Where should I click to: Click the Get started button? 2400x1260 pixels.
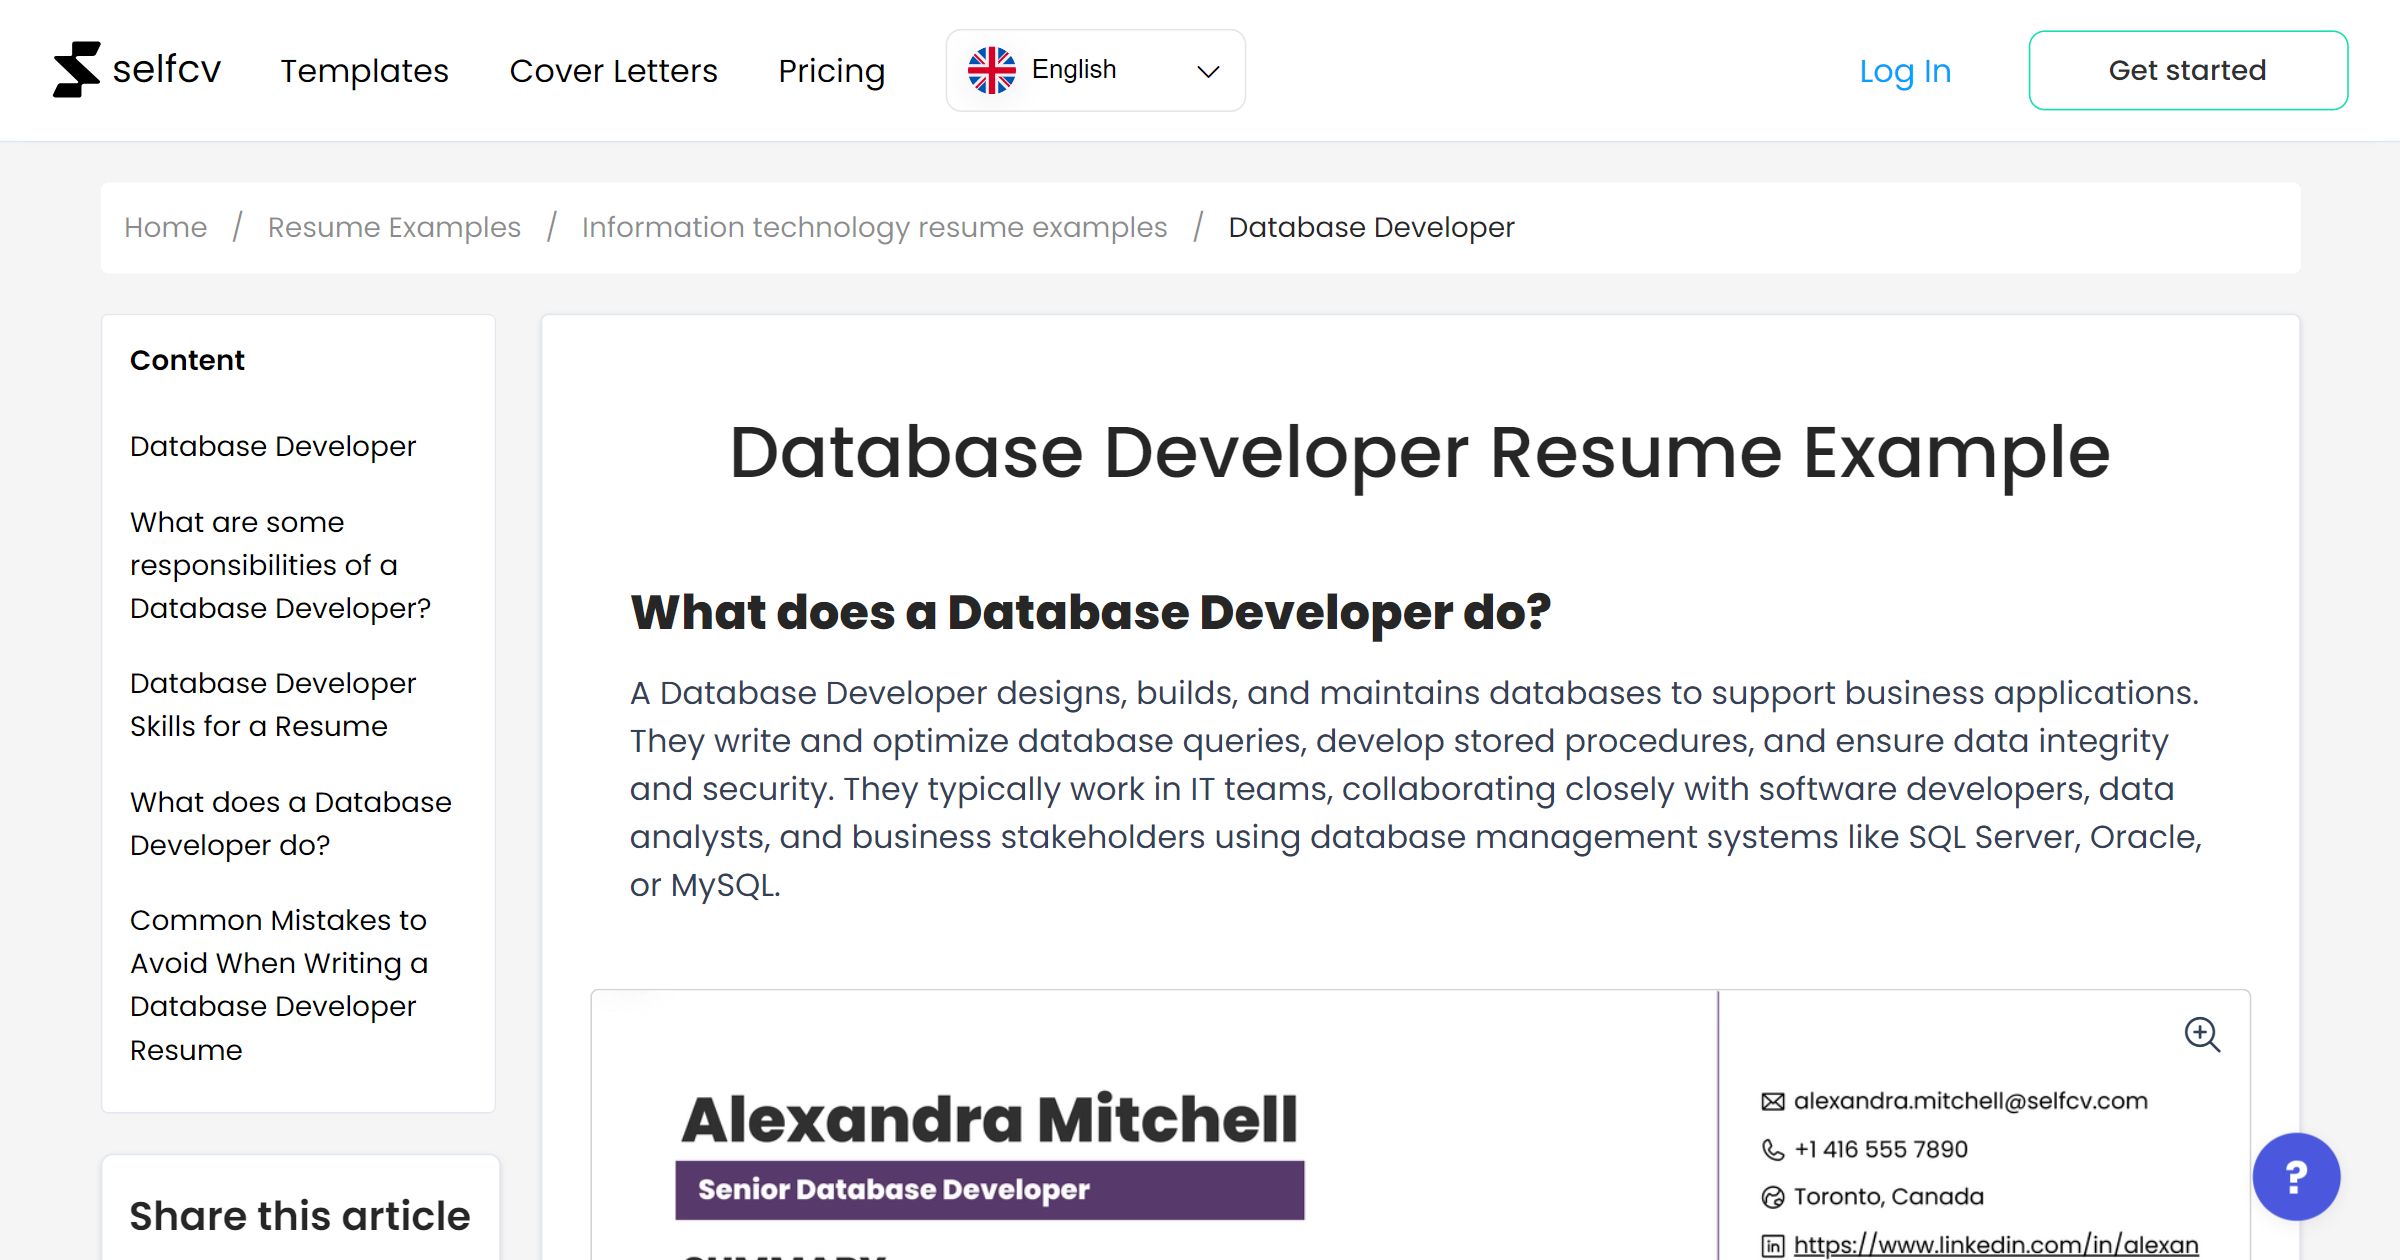click(2188, 70)
